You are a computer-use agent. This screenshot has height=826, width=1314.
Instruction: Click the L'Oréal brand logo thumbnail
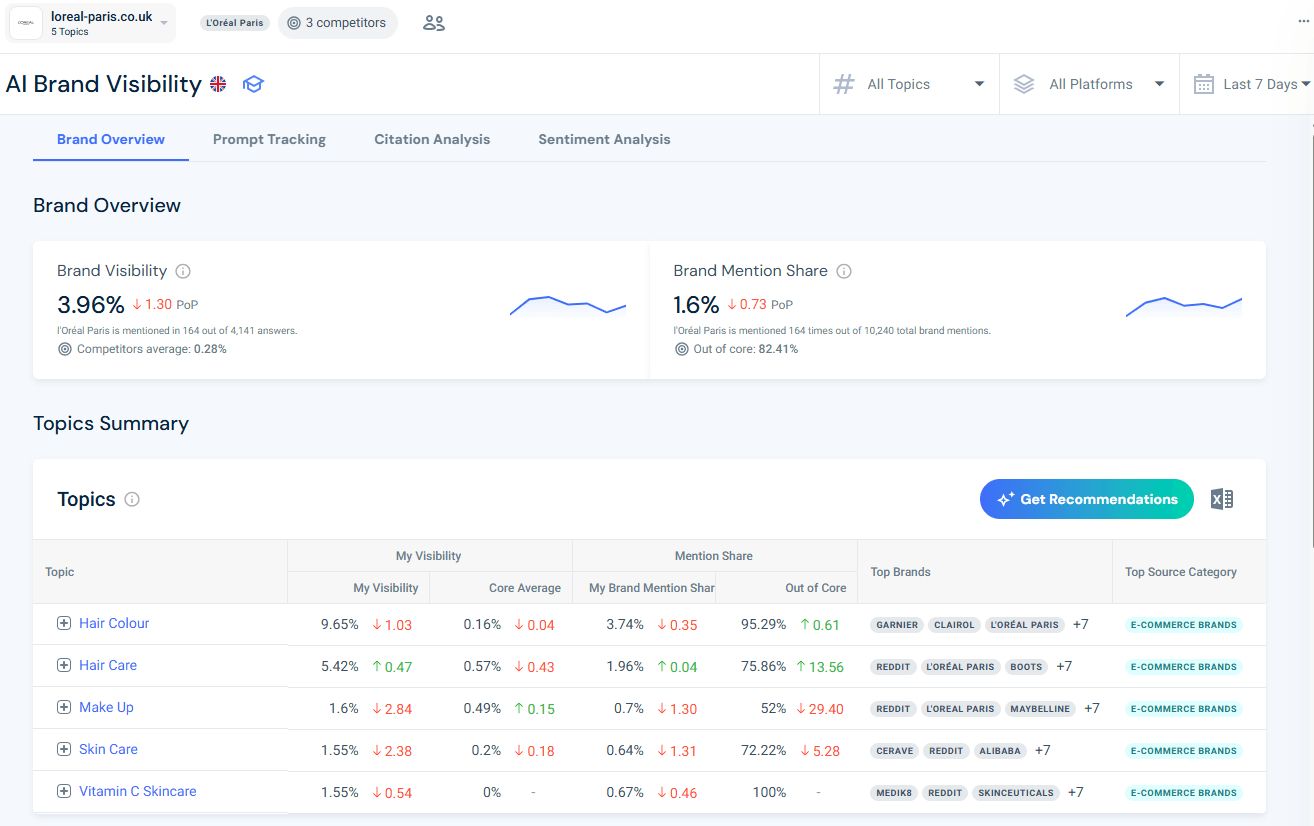pos(26,23)
